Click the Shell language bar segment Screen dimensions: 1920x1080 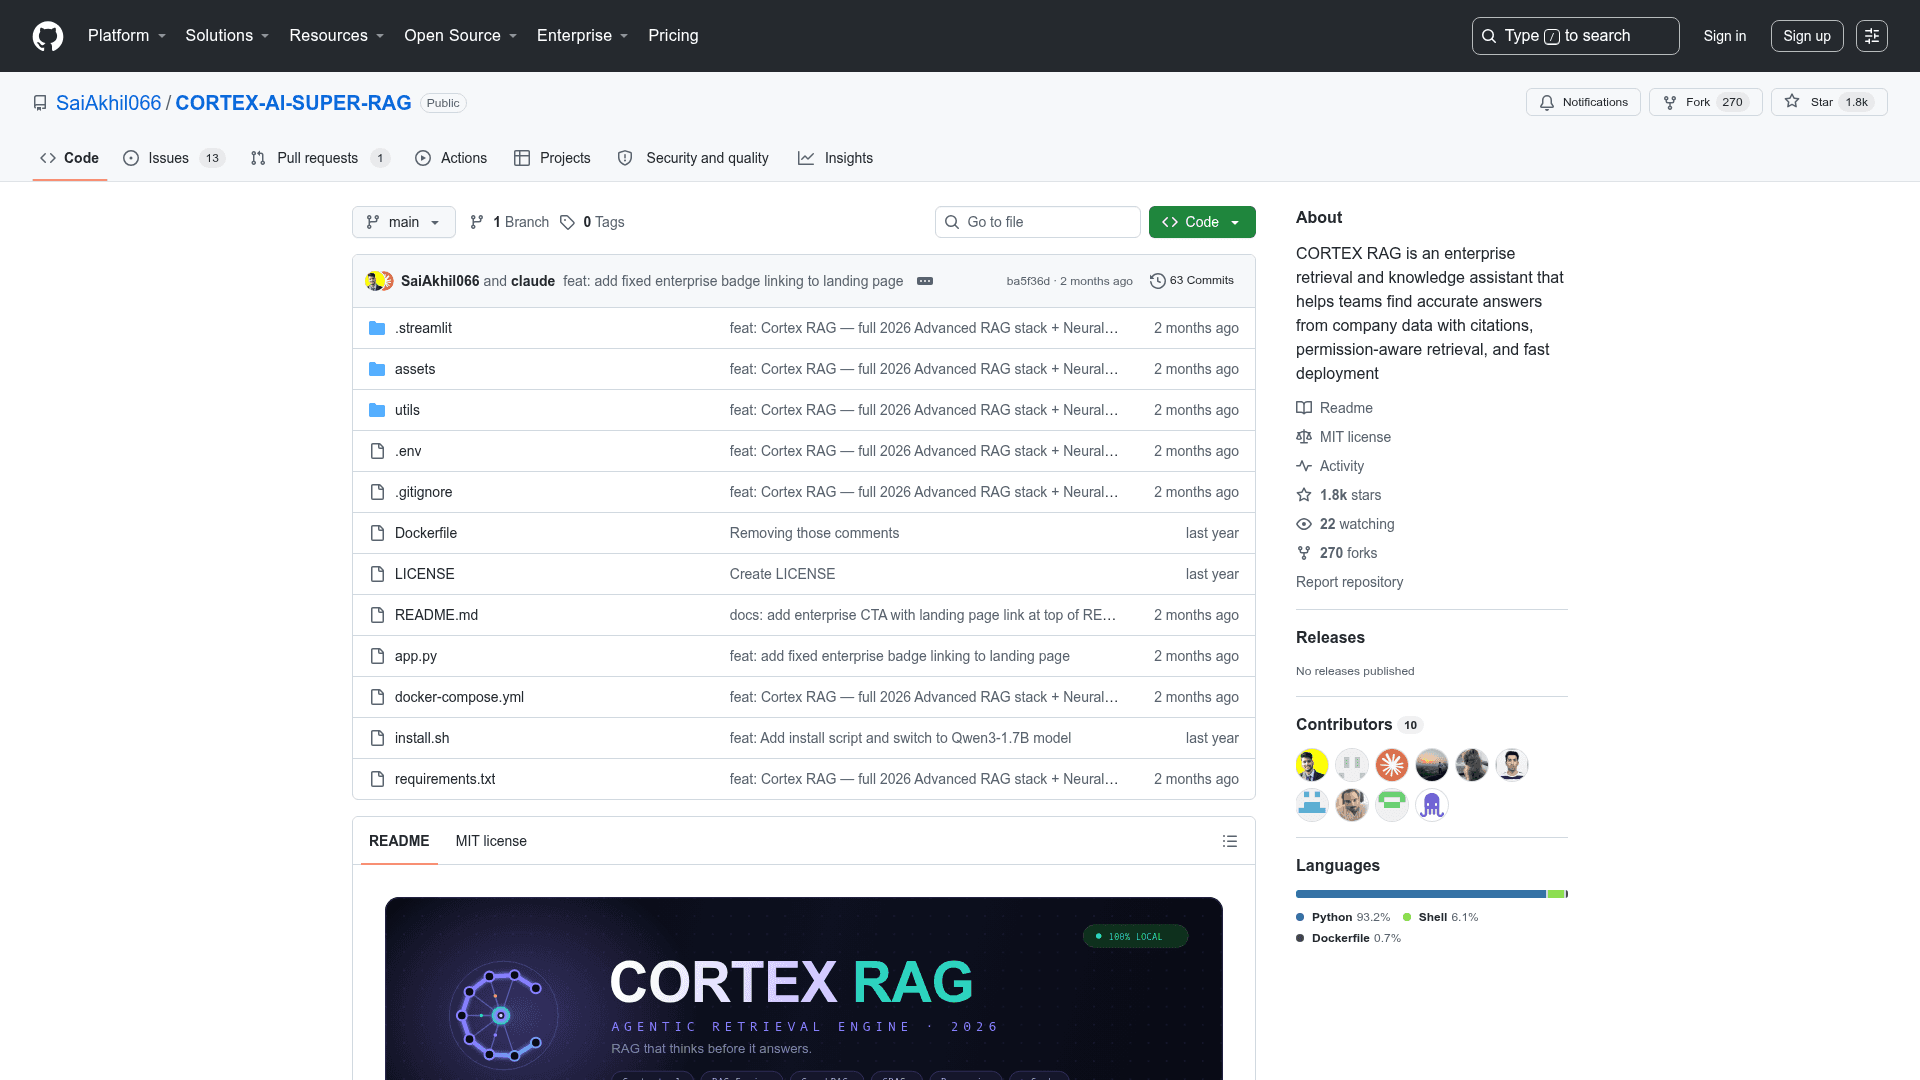[1556, 894]
